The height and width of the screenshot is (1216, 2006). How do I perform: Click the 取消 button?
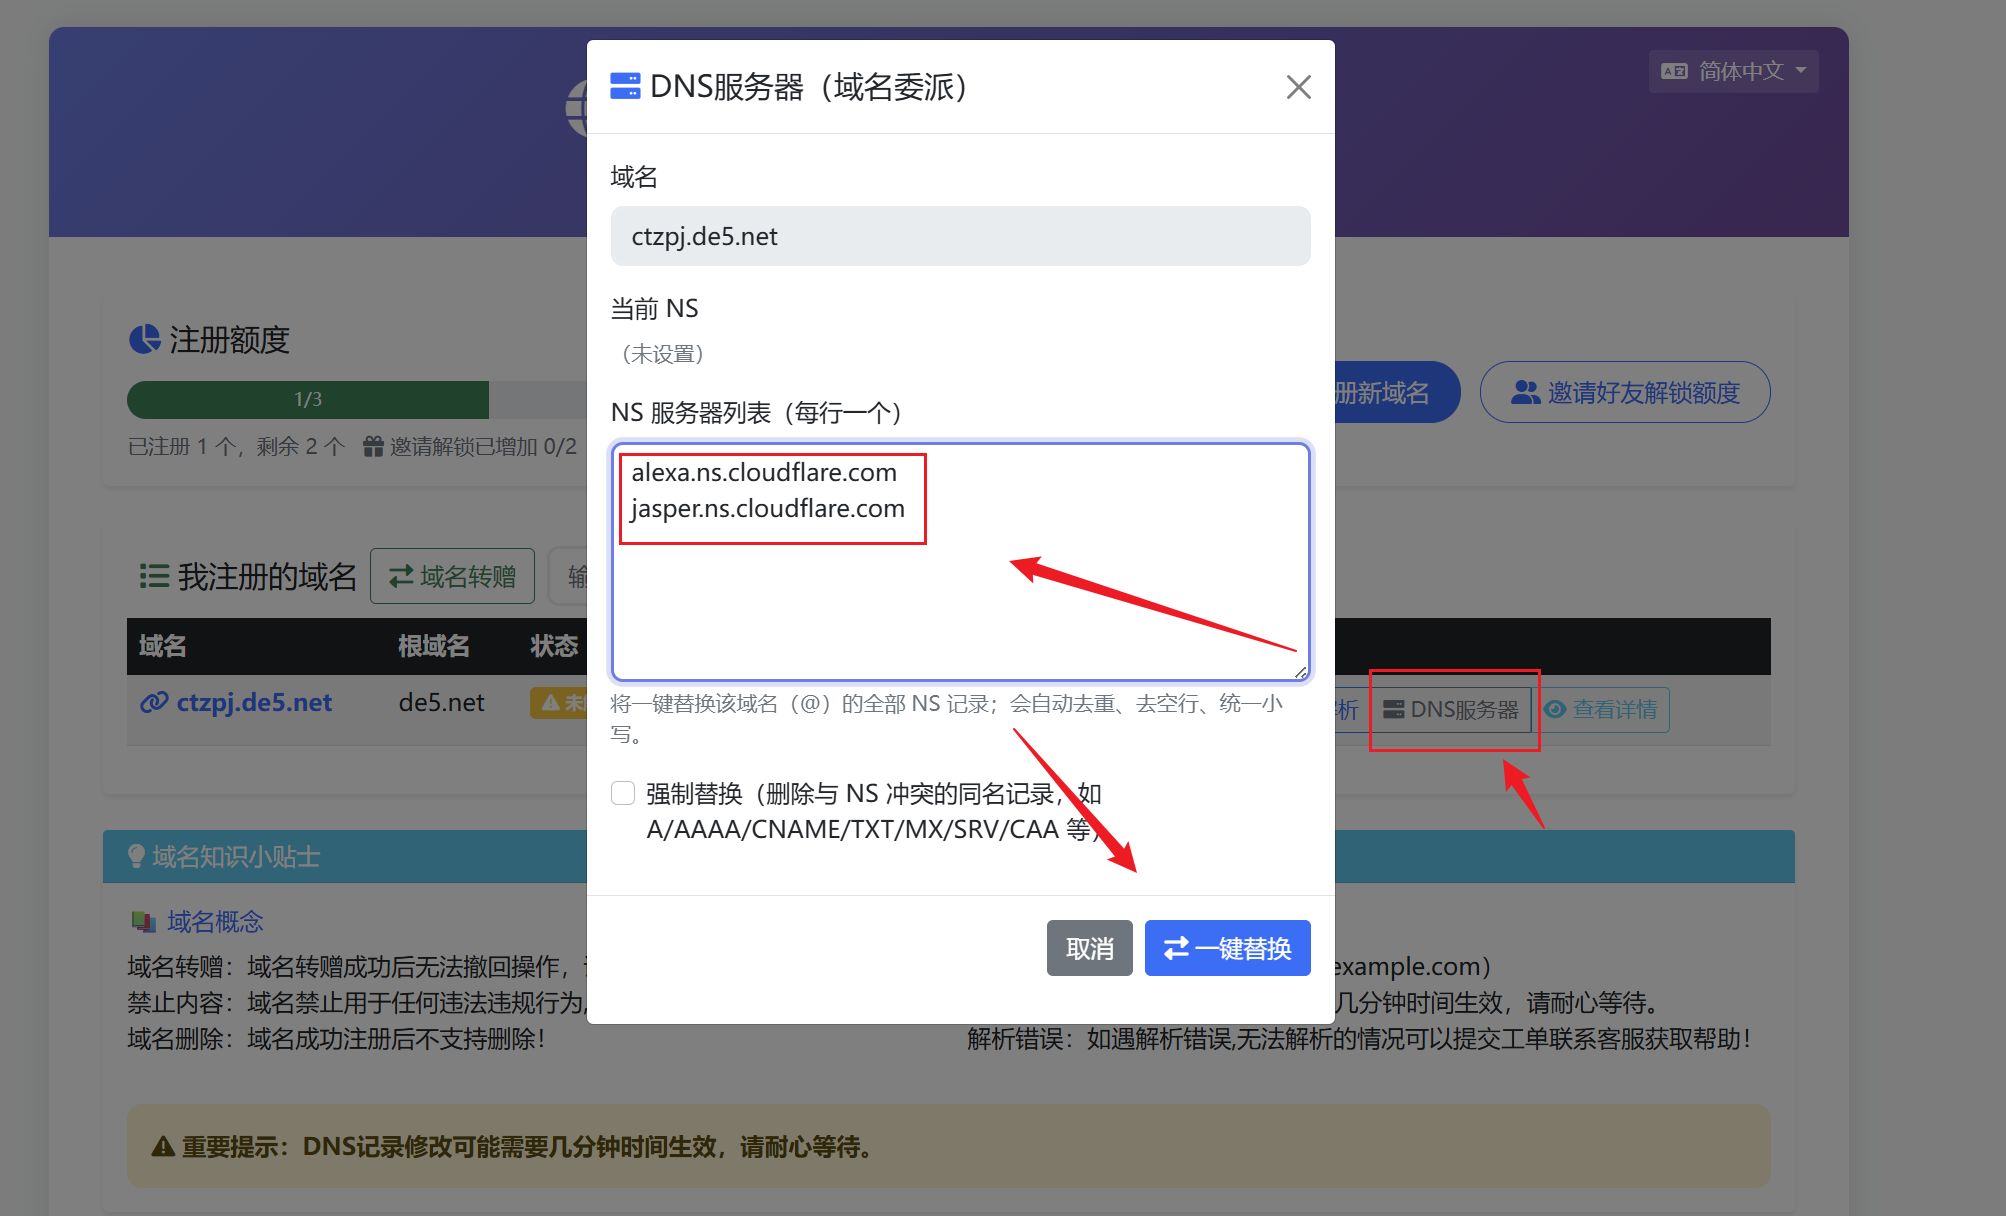[x=1089, y=947]
